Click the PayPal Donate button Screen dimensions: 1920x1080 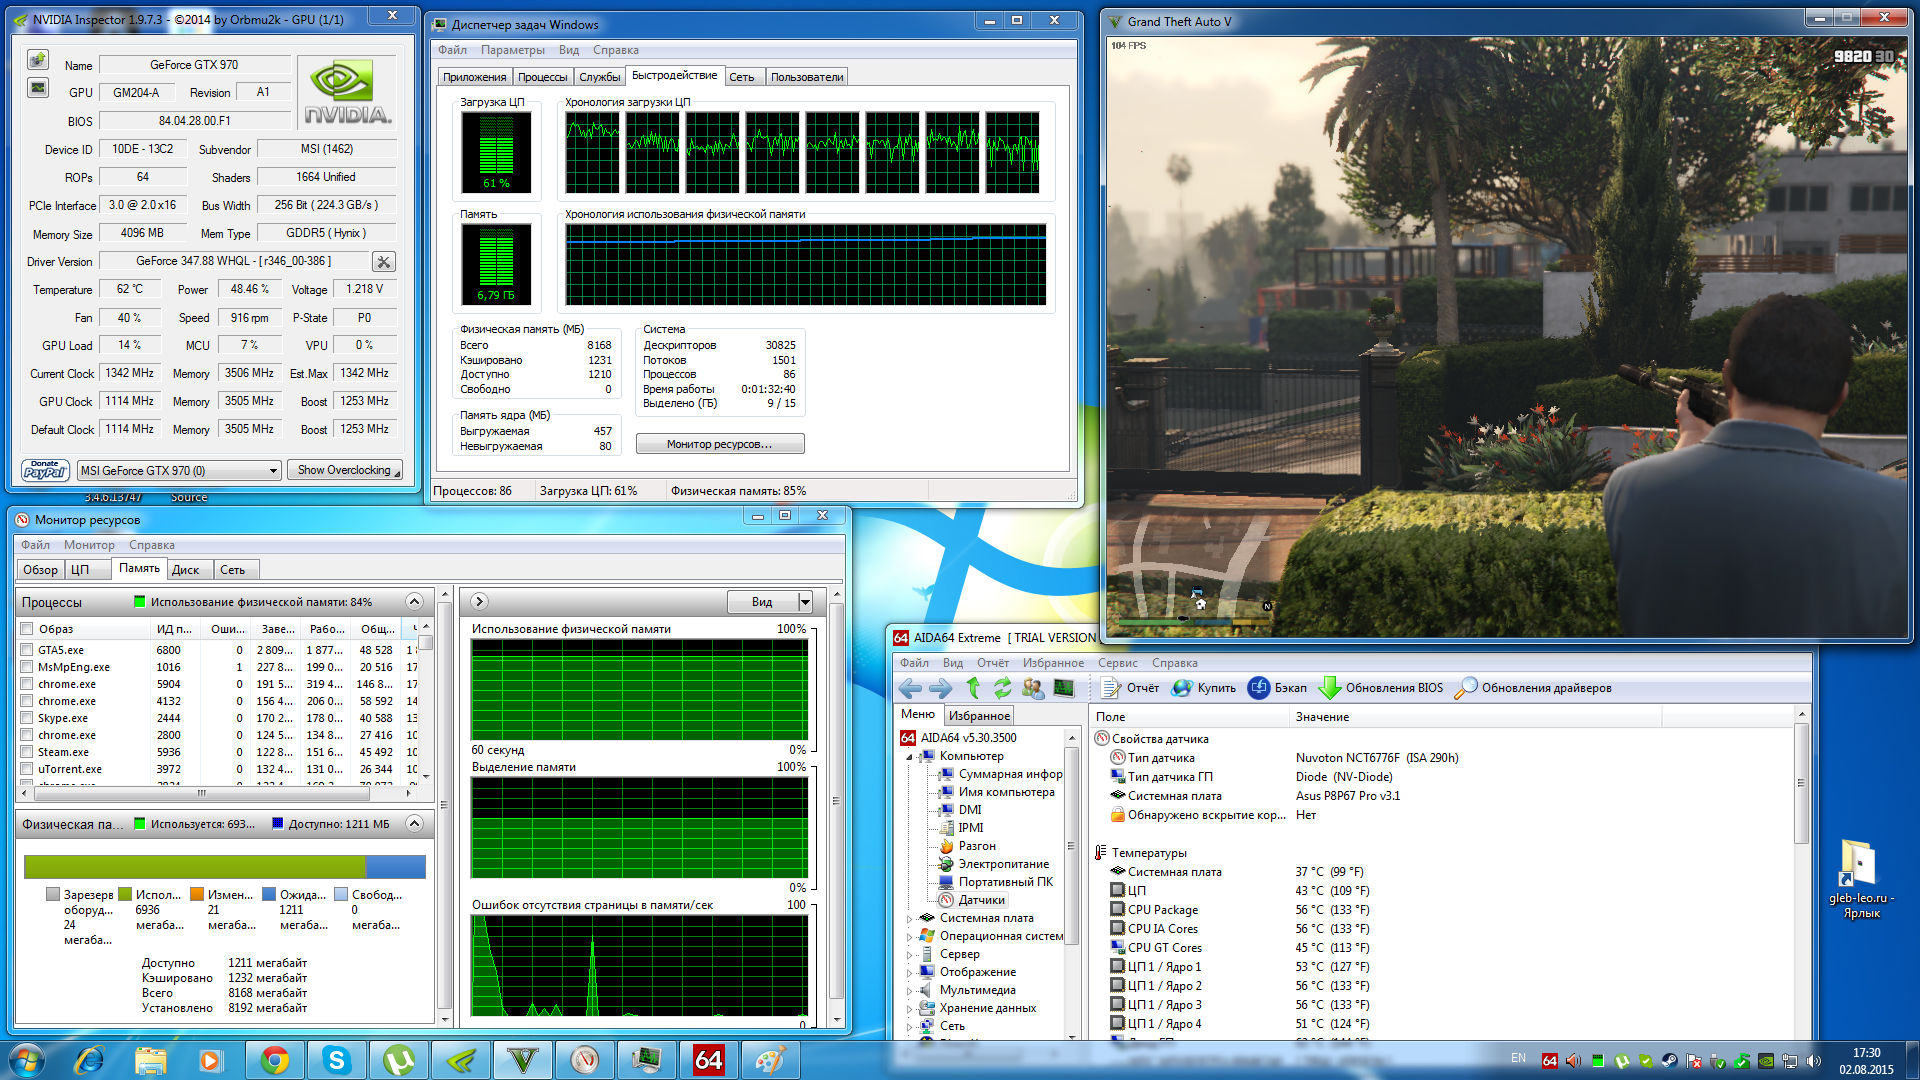[45, 470]
